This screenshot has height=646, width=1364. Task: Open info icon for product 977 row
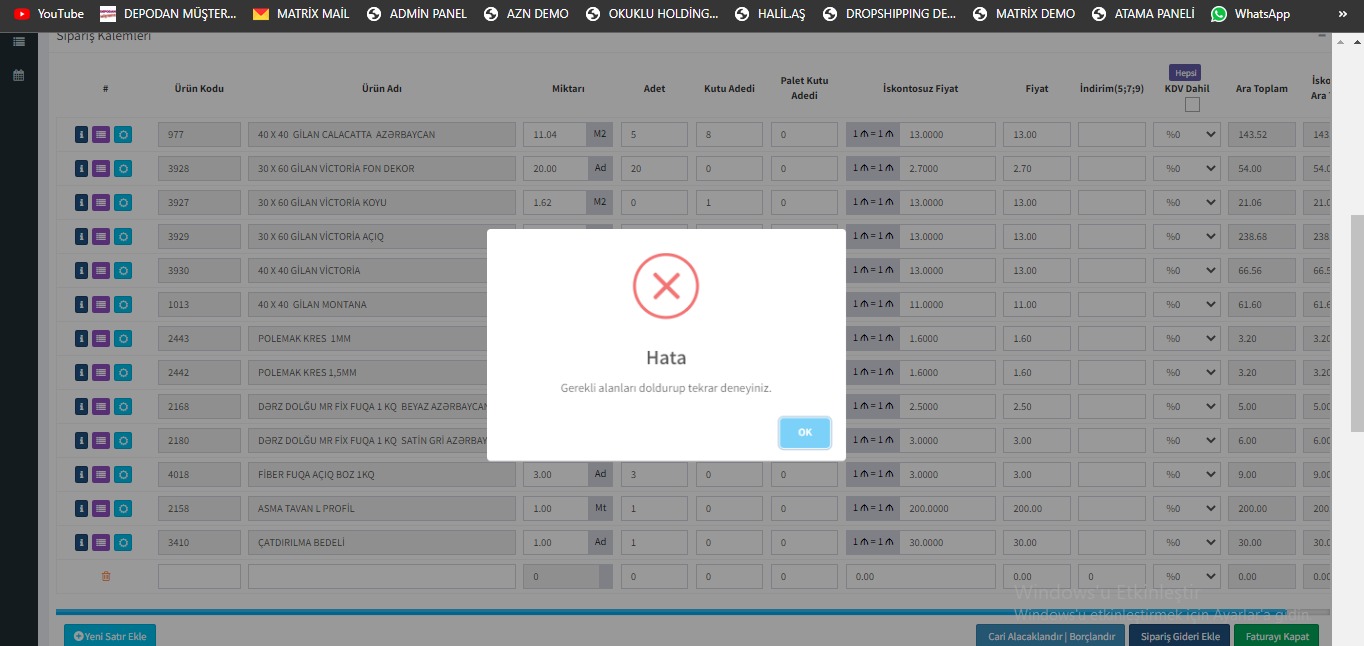(82, 135)
